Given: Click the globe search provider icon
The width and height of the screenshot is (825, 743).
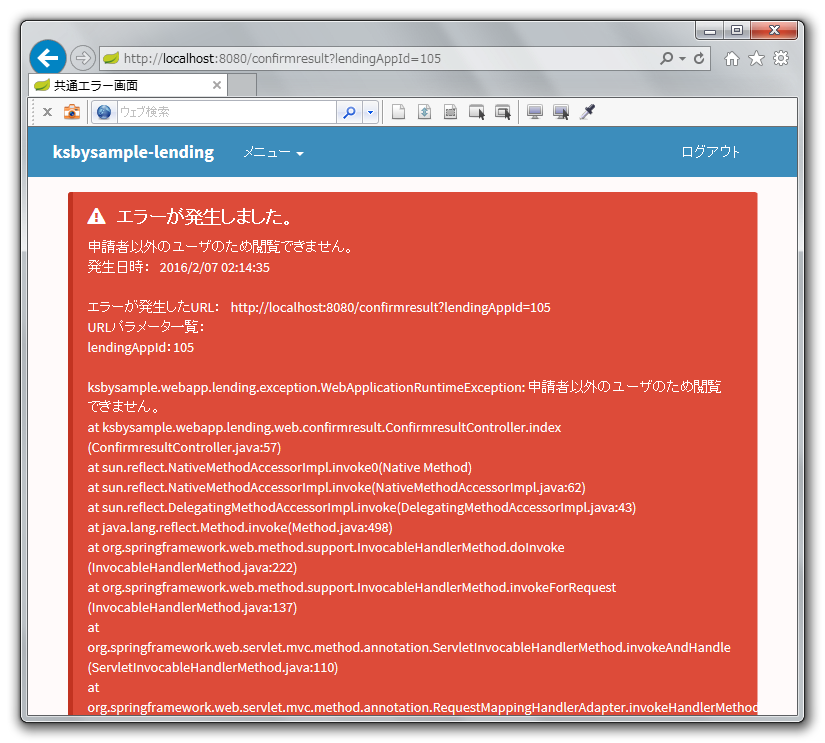Looking at the screenshot, I should point(104,112).
